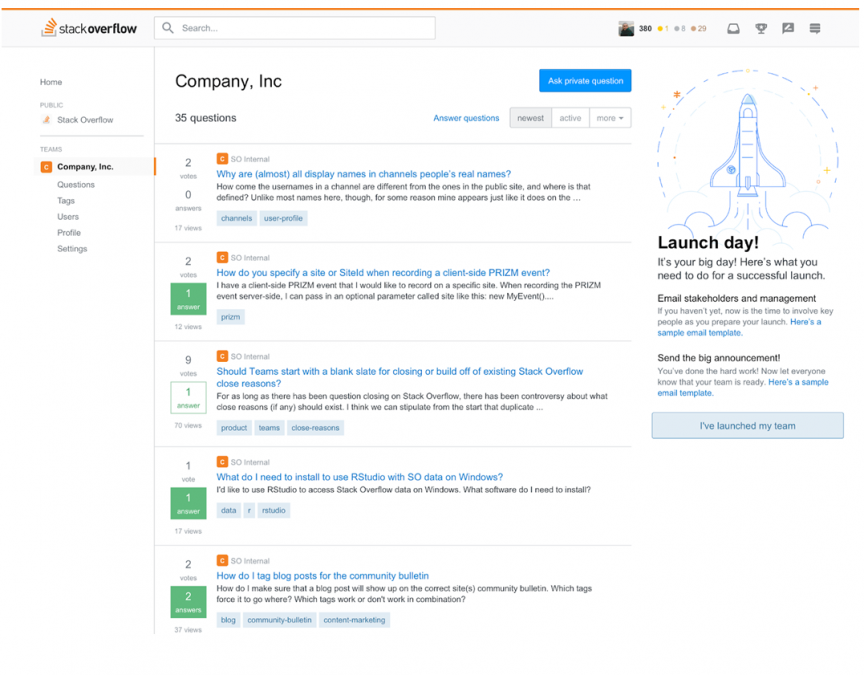Click Ask private question button
This screenshot has width=864, height=675.
coord(585,80)
